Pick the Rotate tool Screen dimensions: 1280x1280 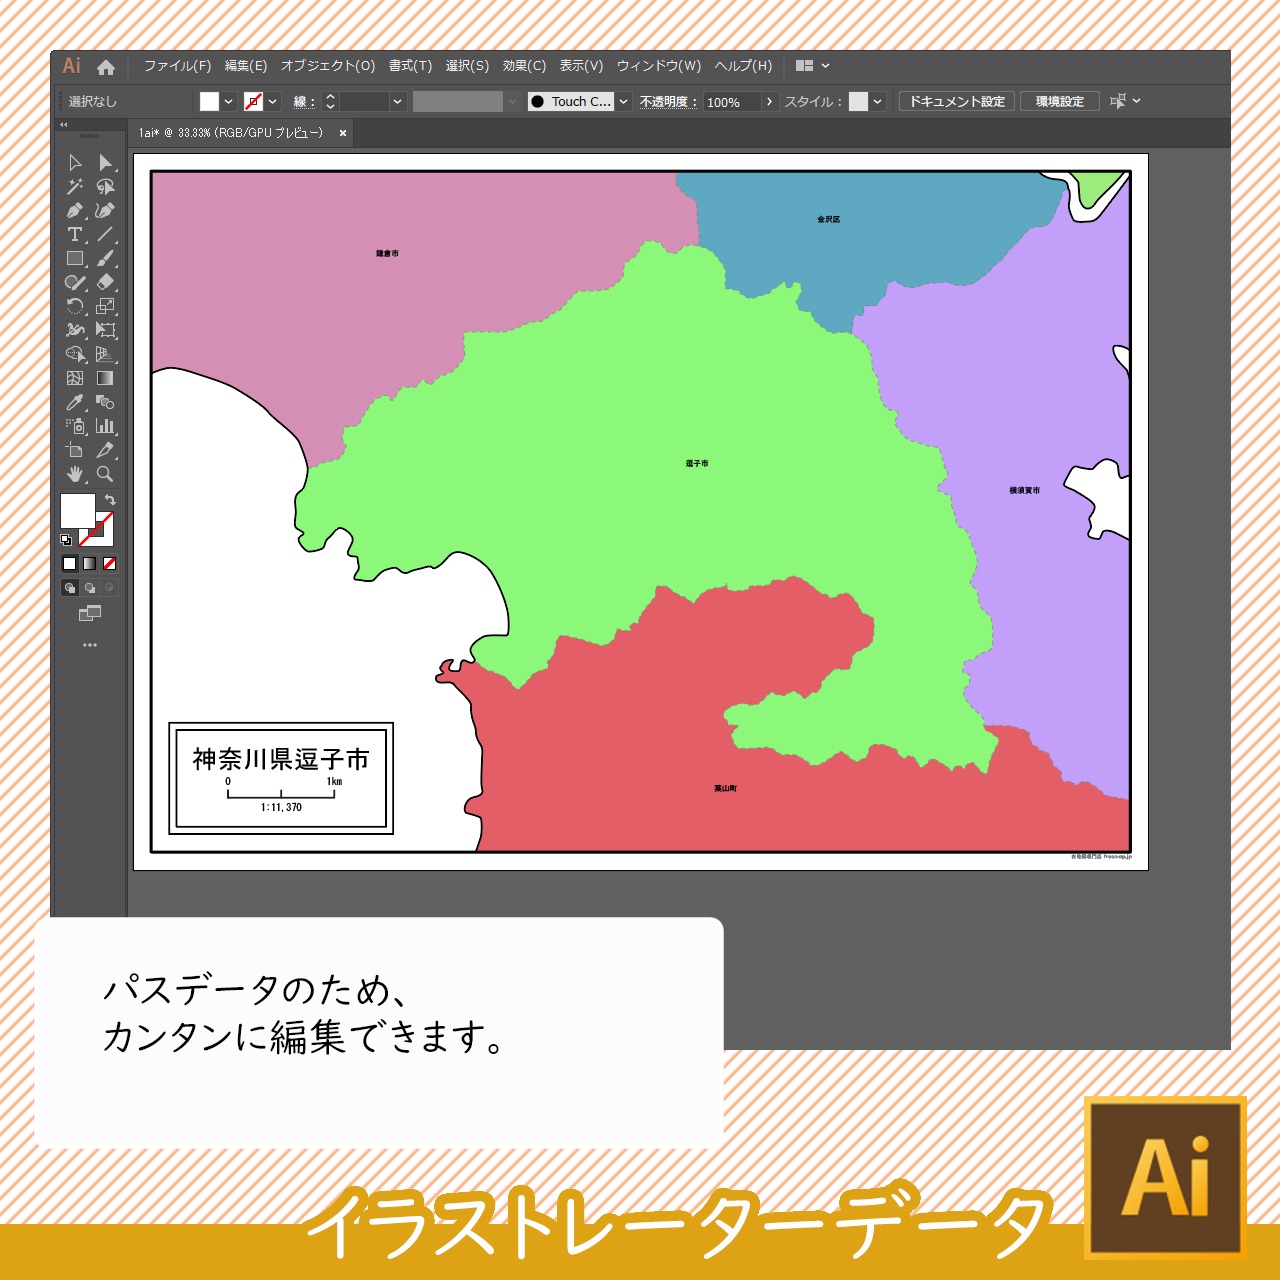click(x=75, y=307)
